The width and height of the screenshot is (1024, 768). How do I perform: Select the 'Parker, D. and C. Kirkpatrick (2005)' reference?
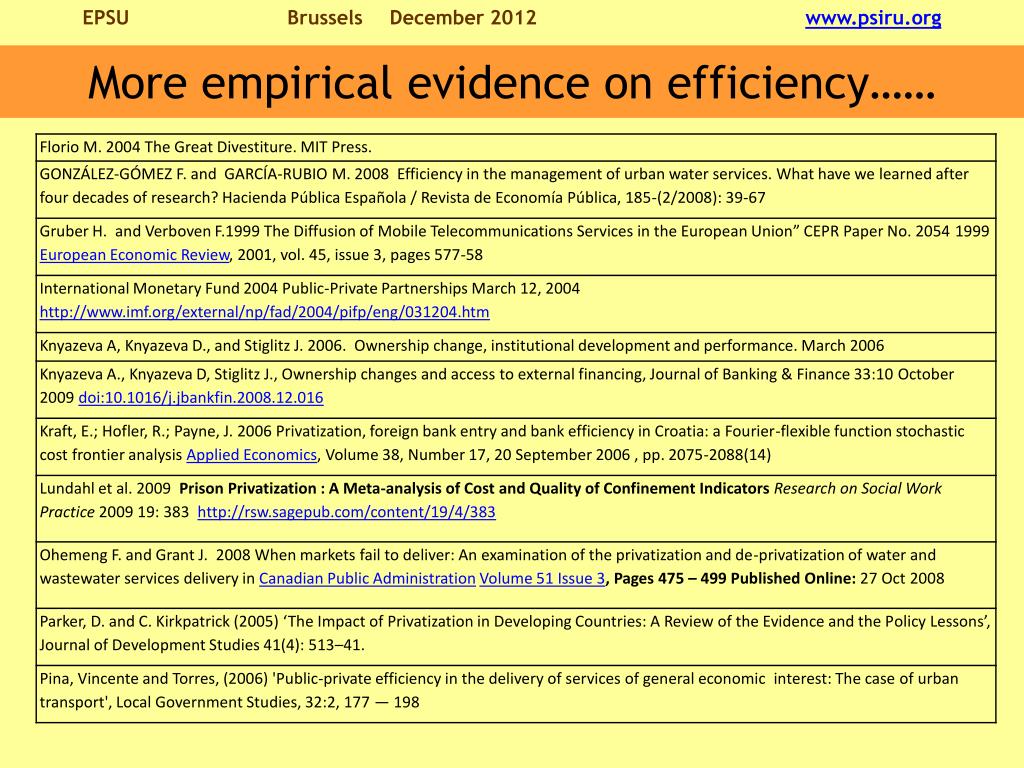click(516, 637)
